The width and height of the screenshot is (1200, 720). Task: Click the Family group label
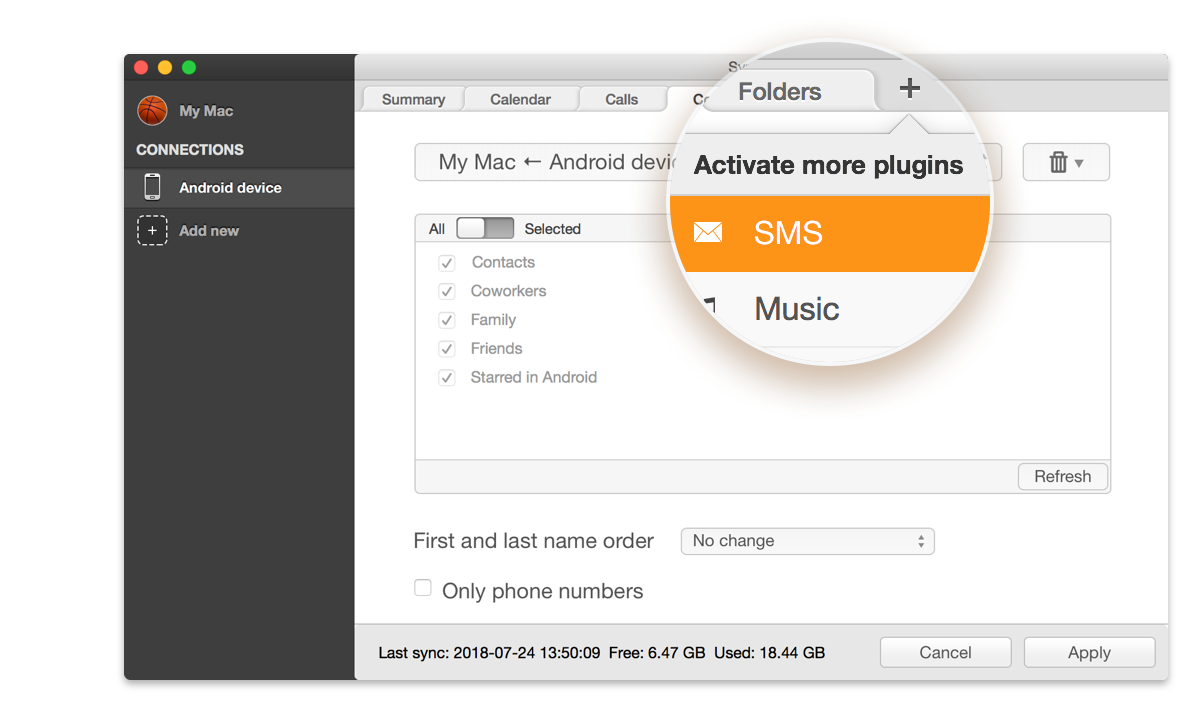pyautogui.click(x=493, y=320)
